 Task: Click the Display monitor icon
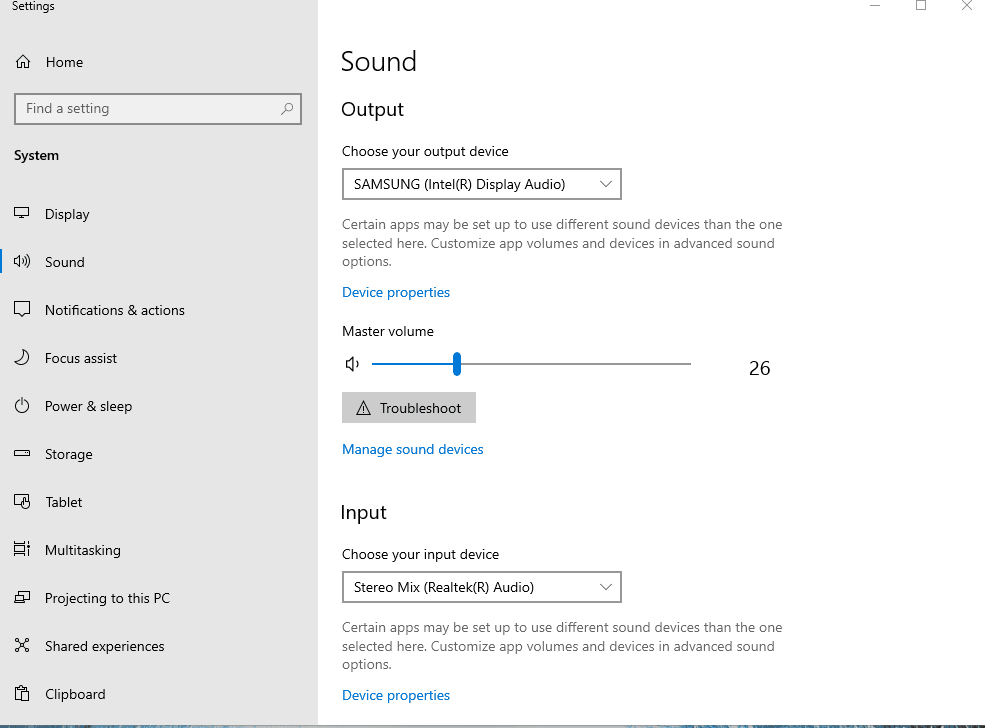[22, 214]
